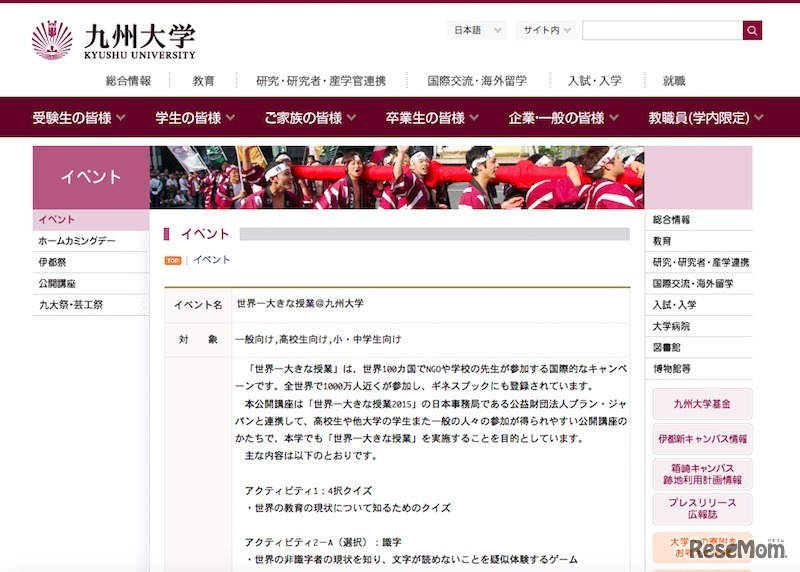
Task: Open 図書館 in the right sidebar
Action: pos(700,347)
